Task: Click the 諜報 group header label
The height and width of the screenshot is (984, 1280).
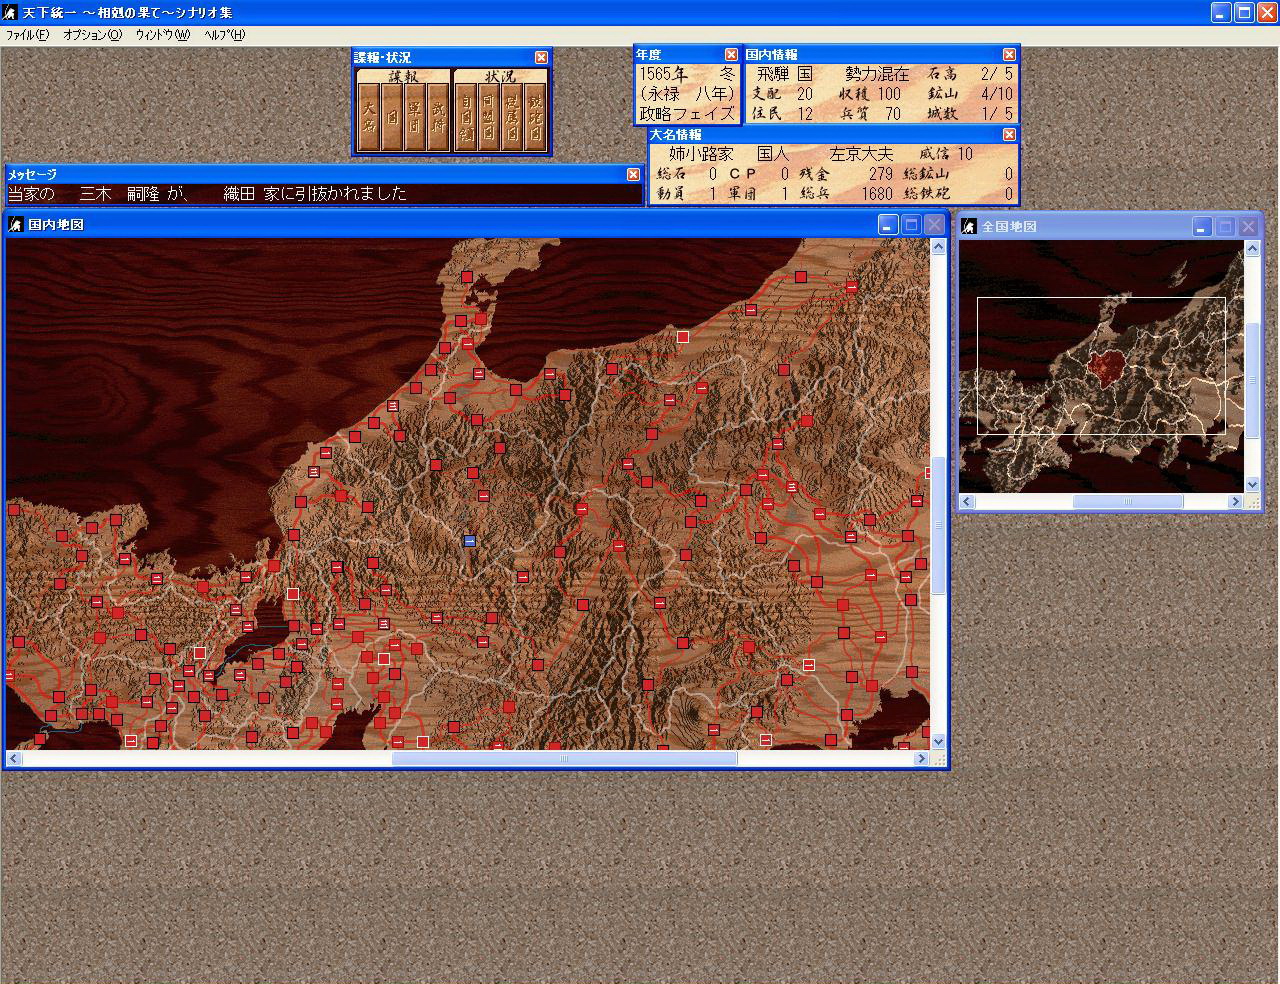Action: pyautogui.click(x=403, y=76)
